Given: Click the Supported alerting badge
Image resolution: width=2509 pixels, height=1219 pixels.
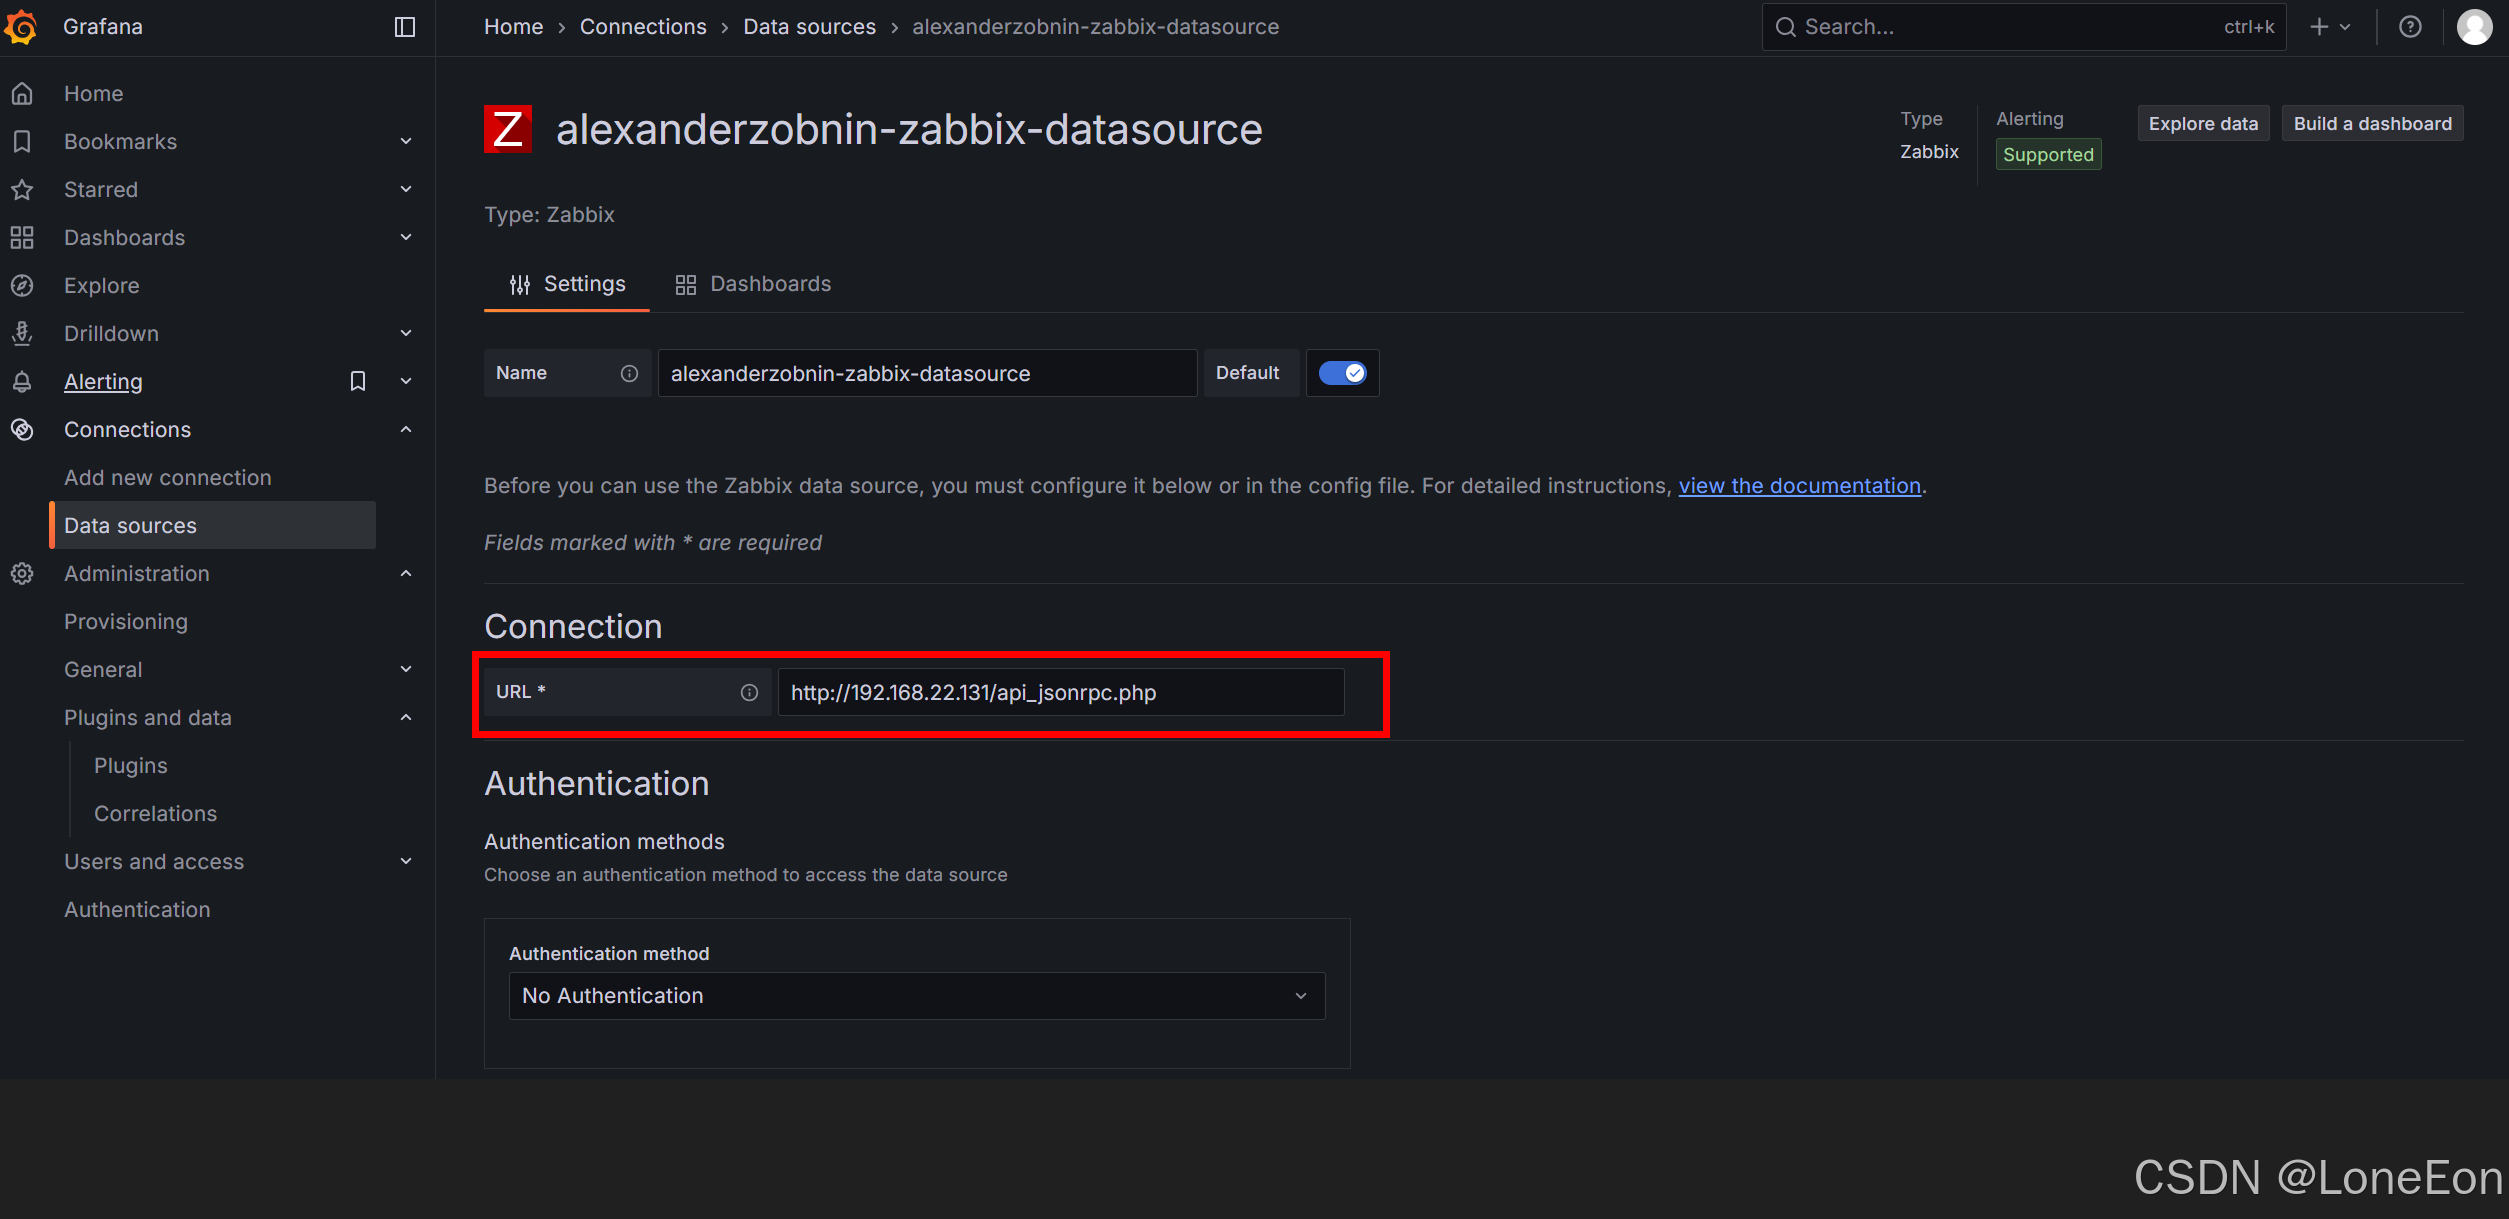Looking at the screenshot, I should 2048,155.
